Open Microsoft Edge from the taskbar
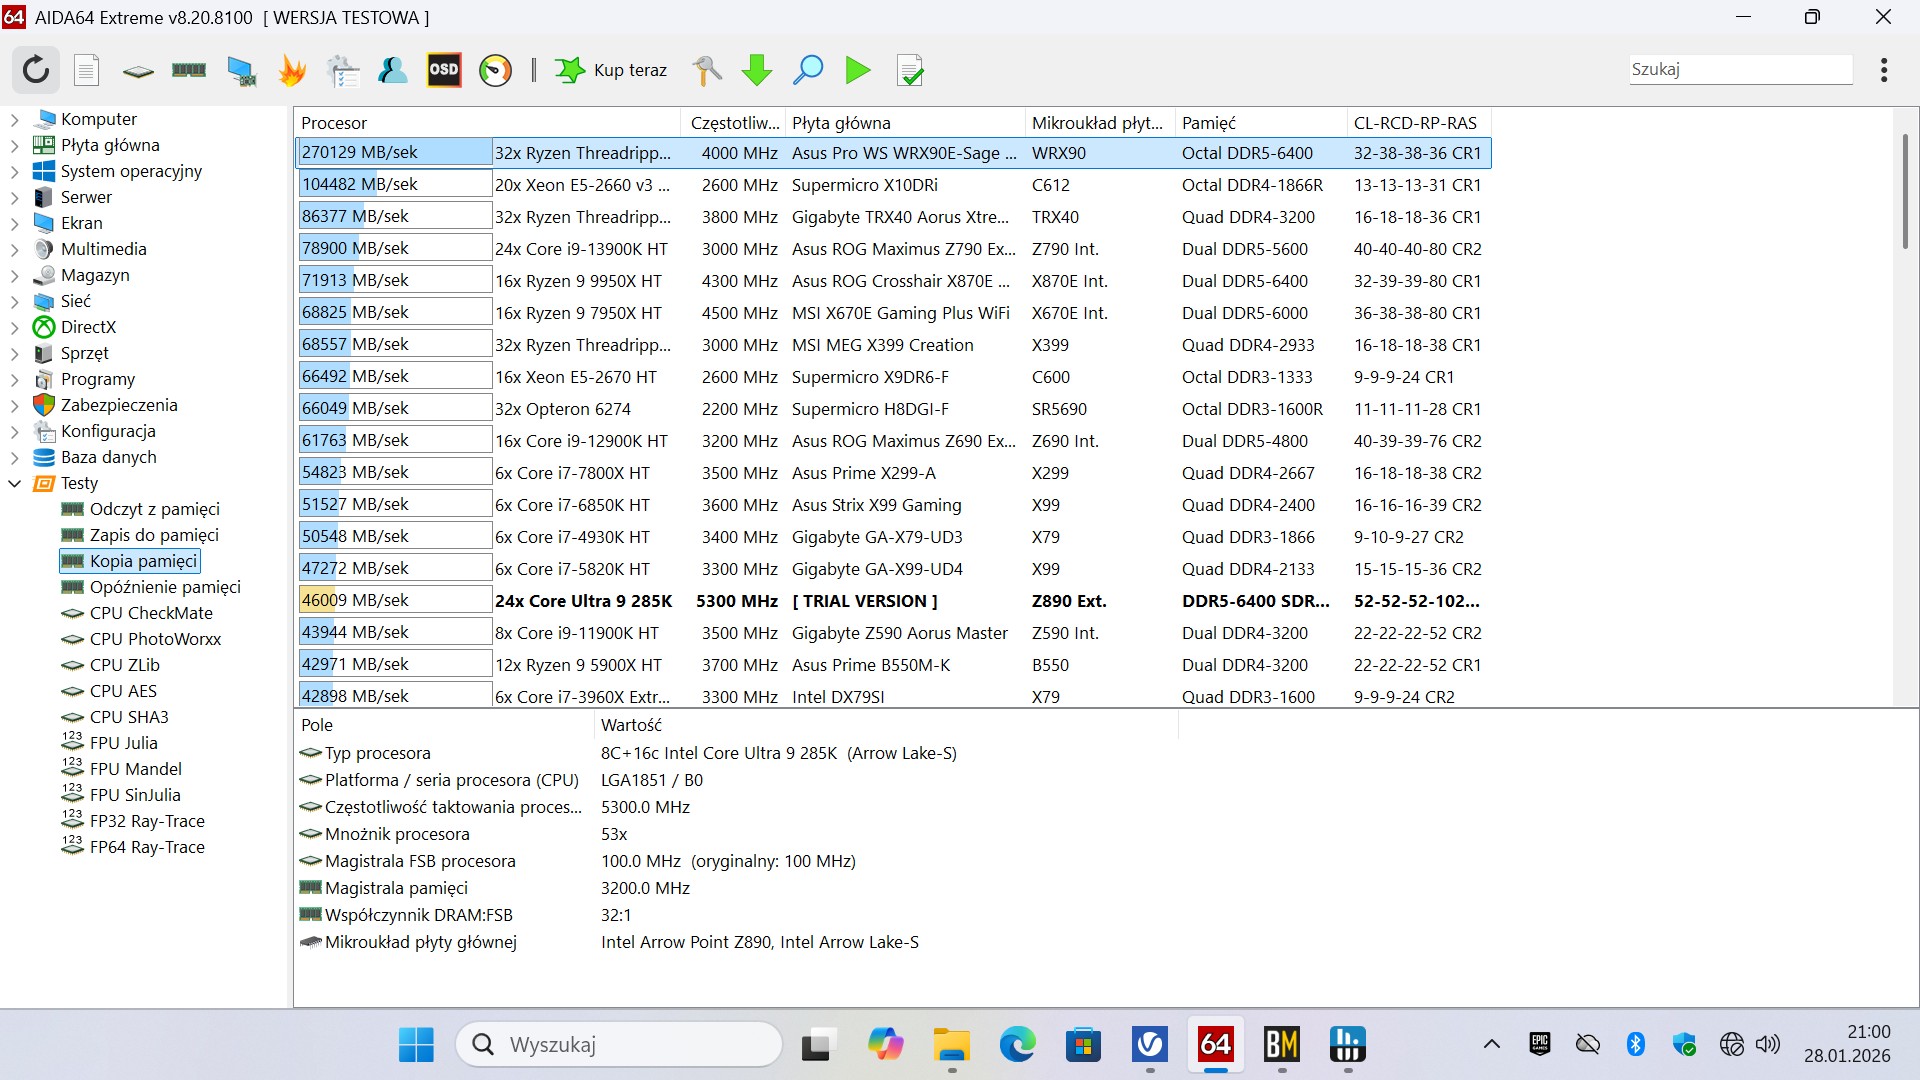The image size is (1920, 1080). (1017, 1045)
